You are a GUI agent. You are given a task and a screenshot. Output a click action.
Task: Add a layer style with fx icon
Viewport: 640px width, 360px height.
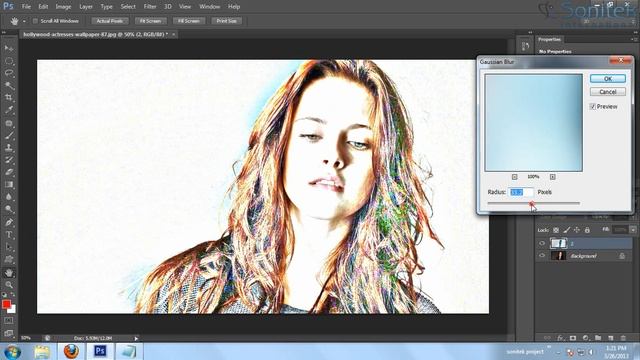pyautogui.click(x=560, y=338)
